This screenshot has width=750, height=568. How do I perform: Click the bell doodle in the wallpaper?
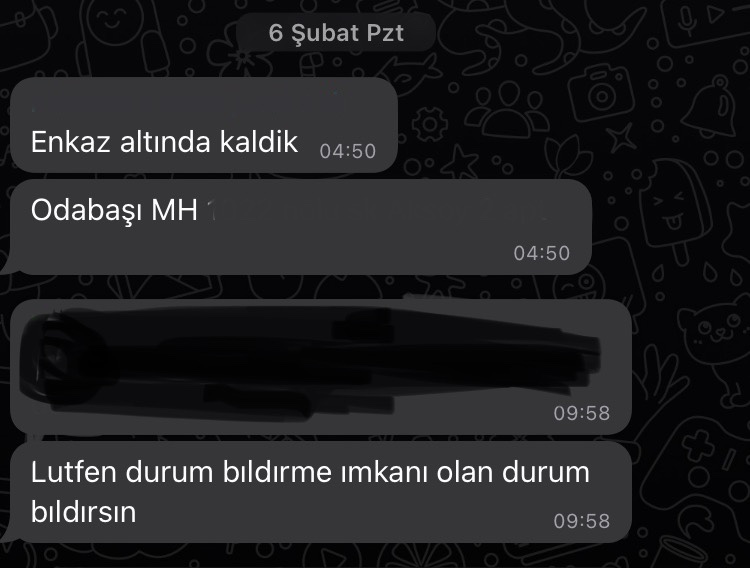coord(710,106)
